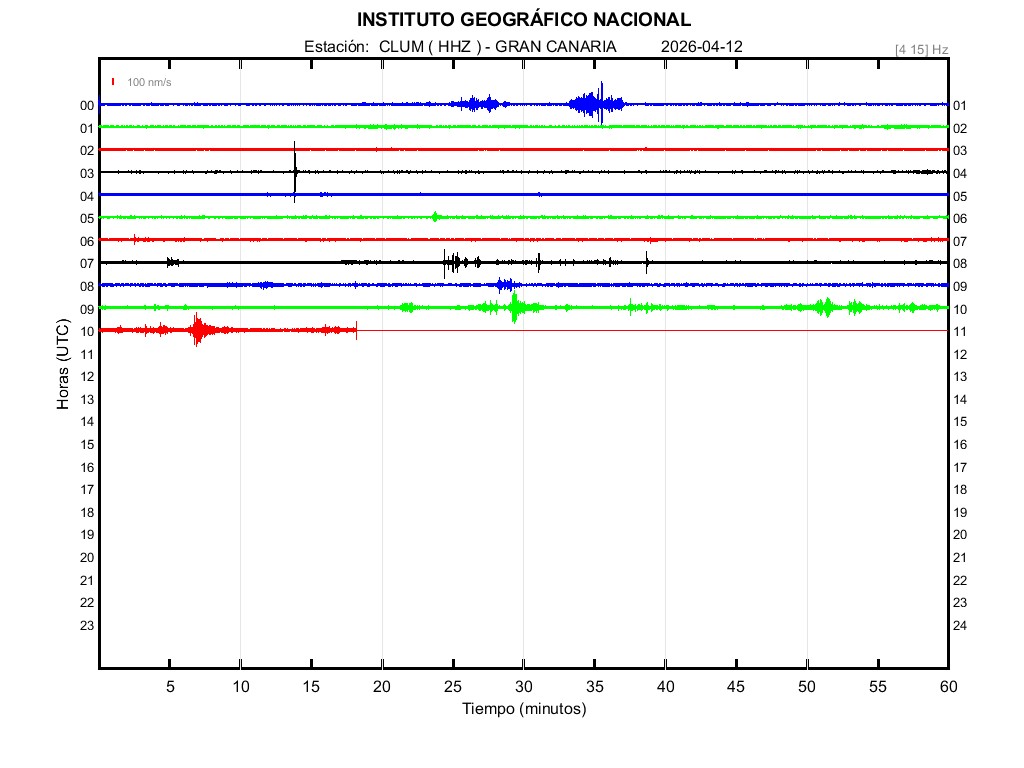Select the hour 24 label on the right axis

(959, 626)
